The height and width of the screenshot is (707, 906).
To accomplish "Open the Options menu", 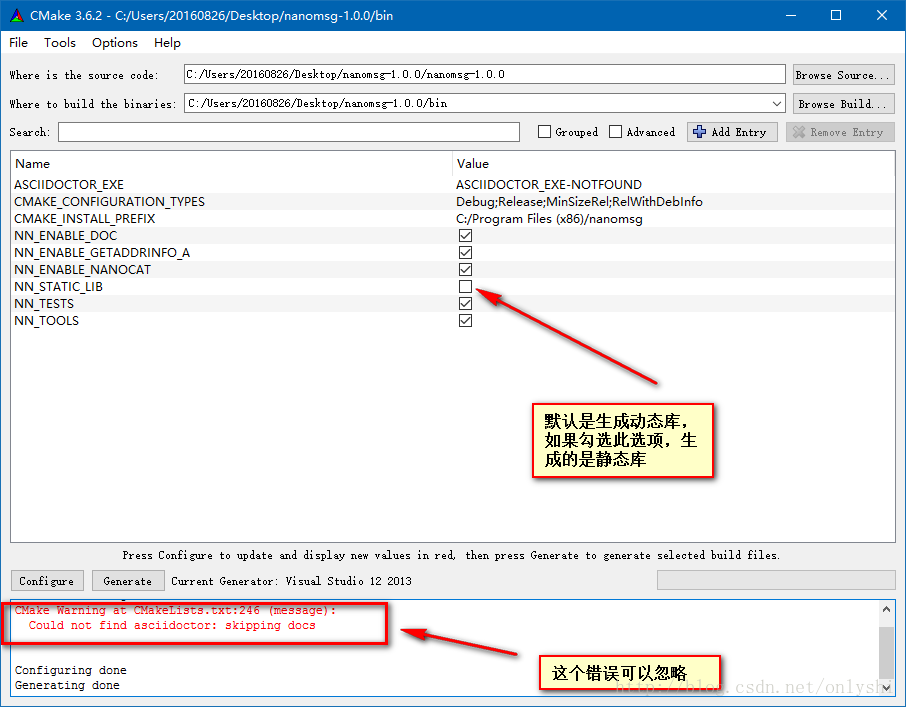I will (x=115, y=43).
